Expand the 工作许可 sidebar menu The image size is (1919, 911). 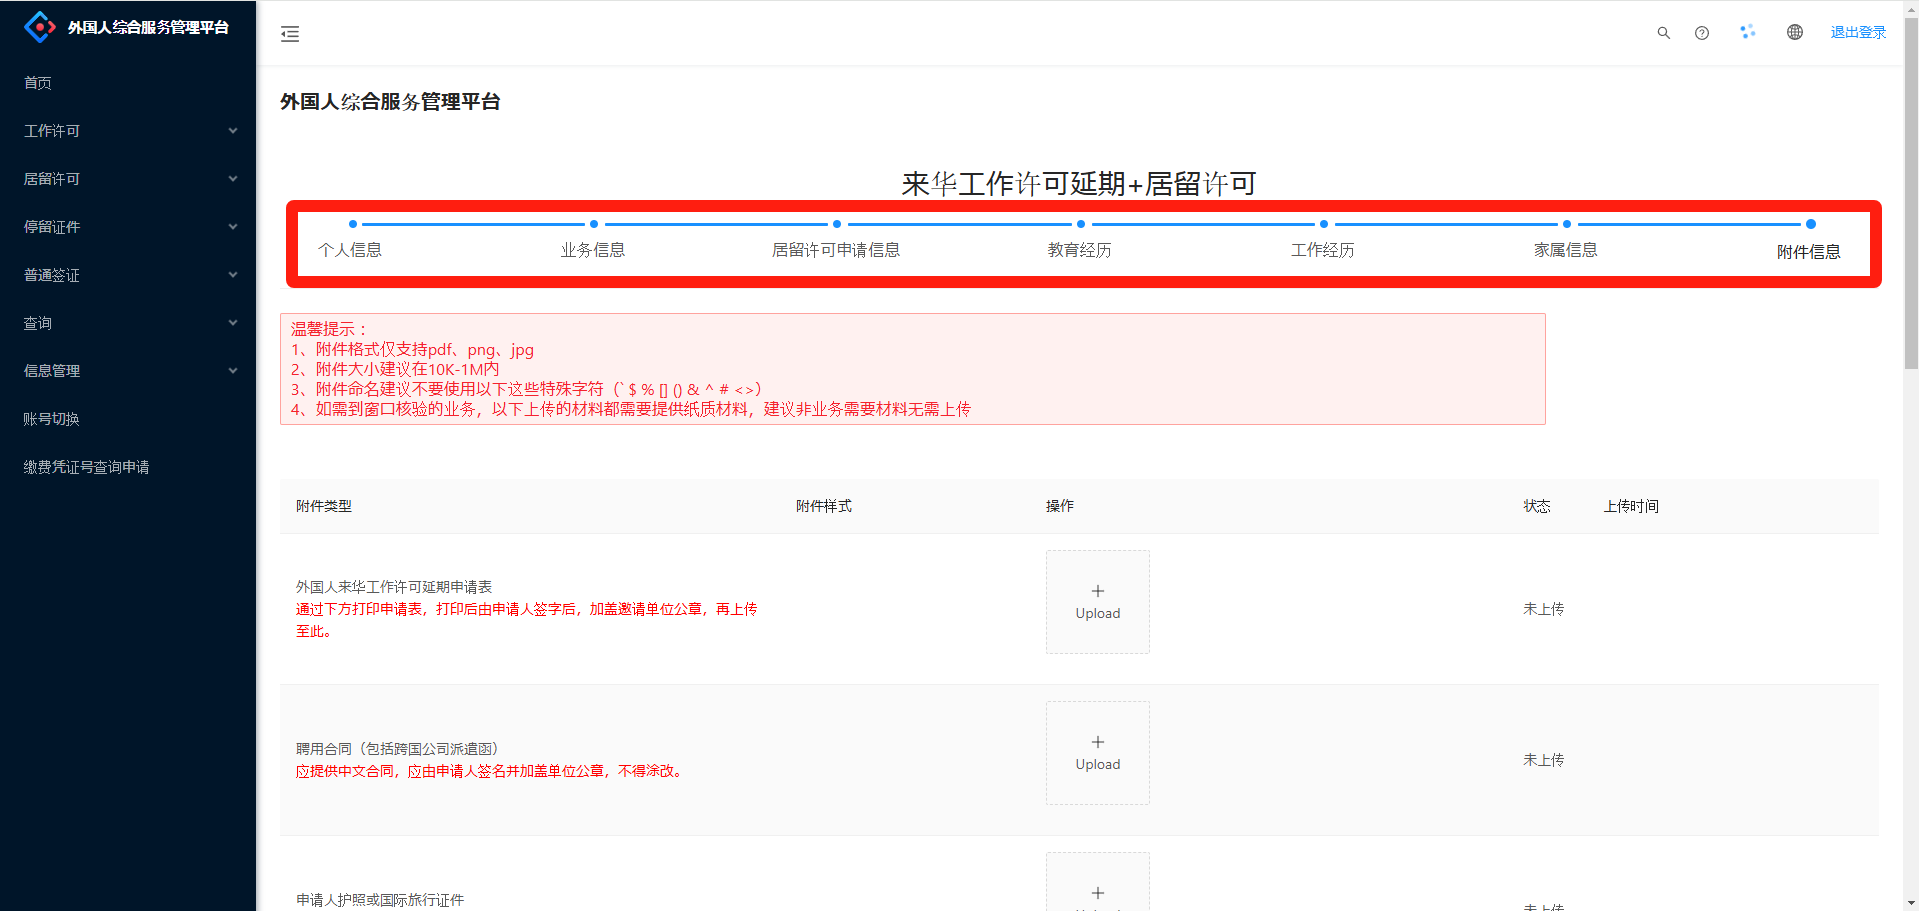(128, 131)
